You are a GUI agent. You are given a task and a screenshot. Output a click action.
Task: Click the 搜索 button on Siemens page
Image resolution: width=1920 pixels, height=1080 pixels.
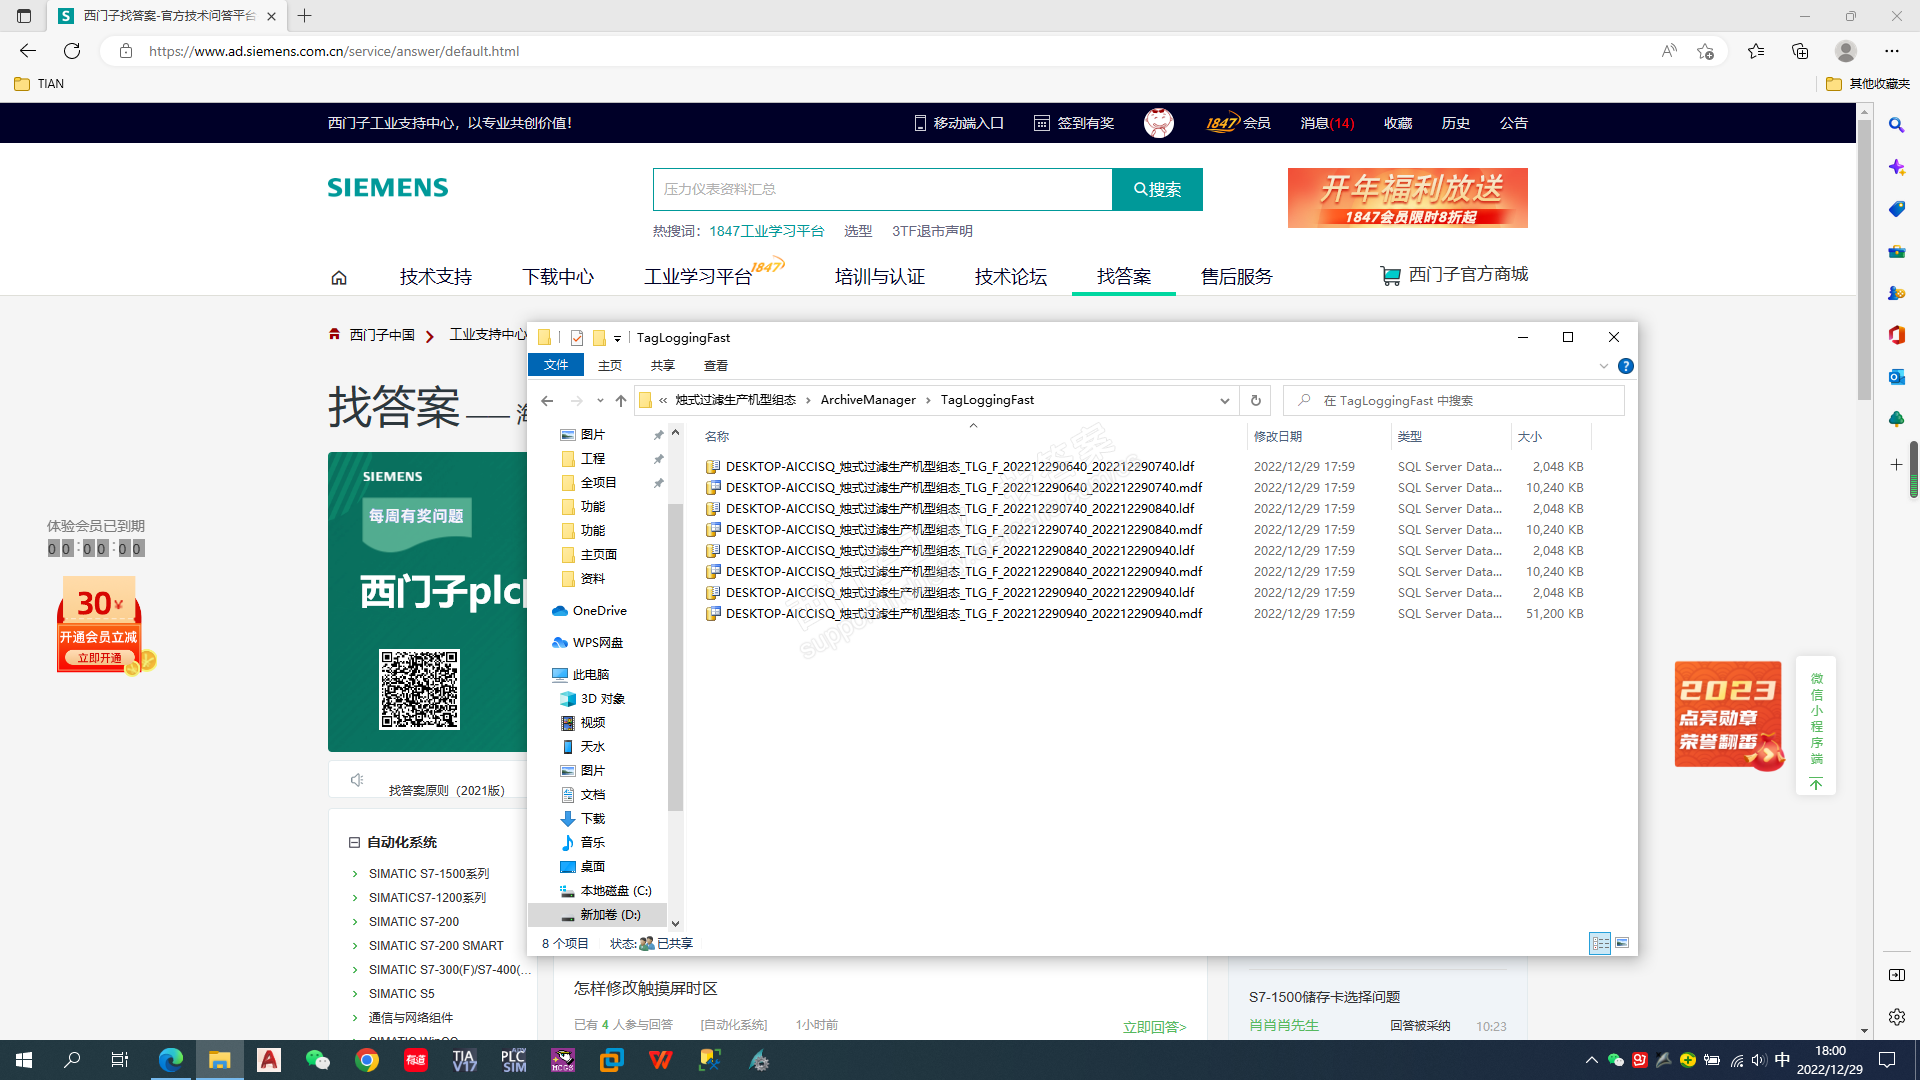click(x=1157, y=189)
